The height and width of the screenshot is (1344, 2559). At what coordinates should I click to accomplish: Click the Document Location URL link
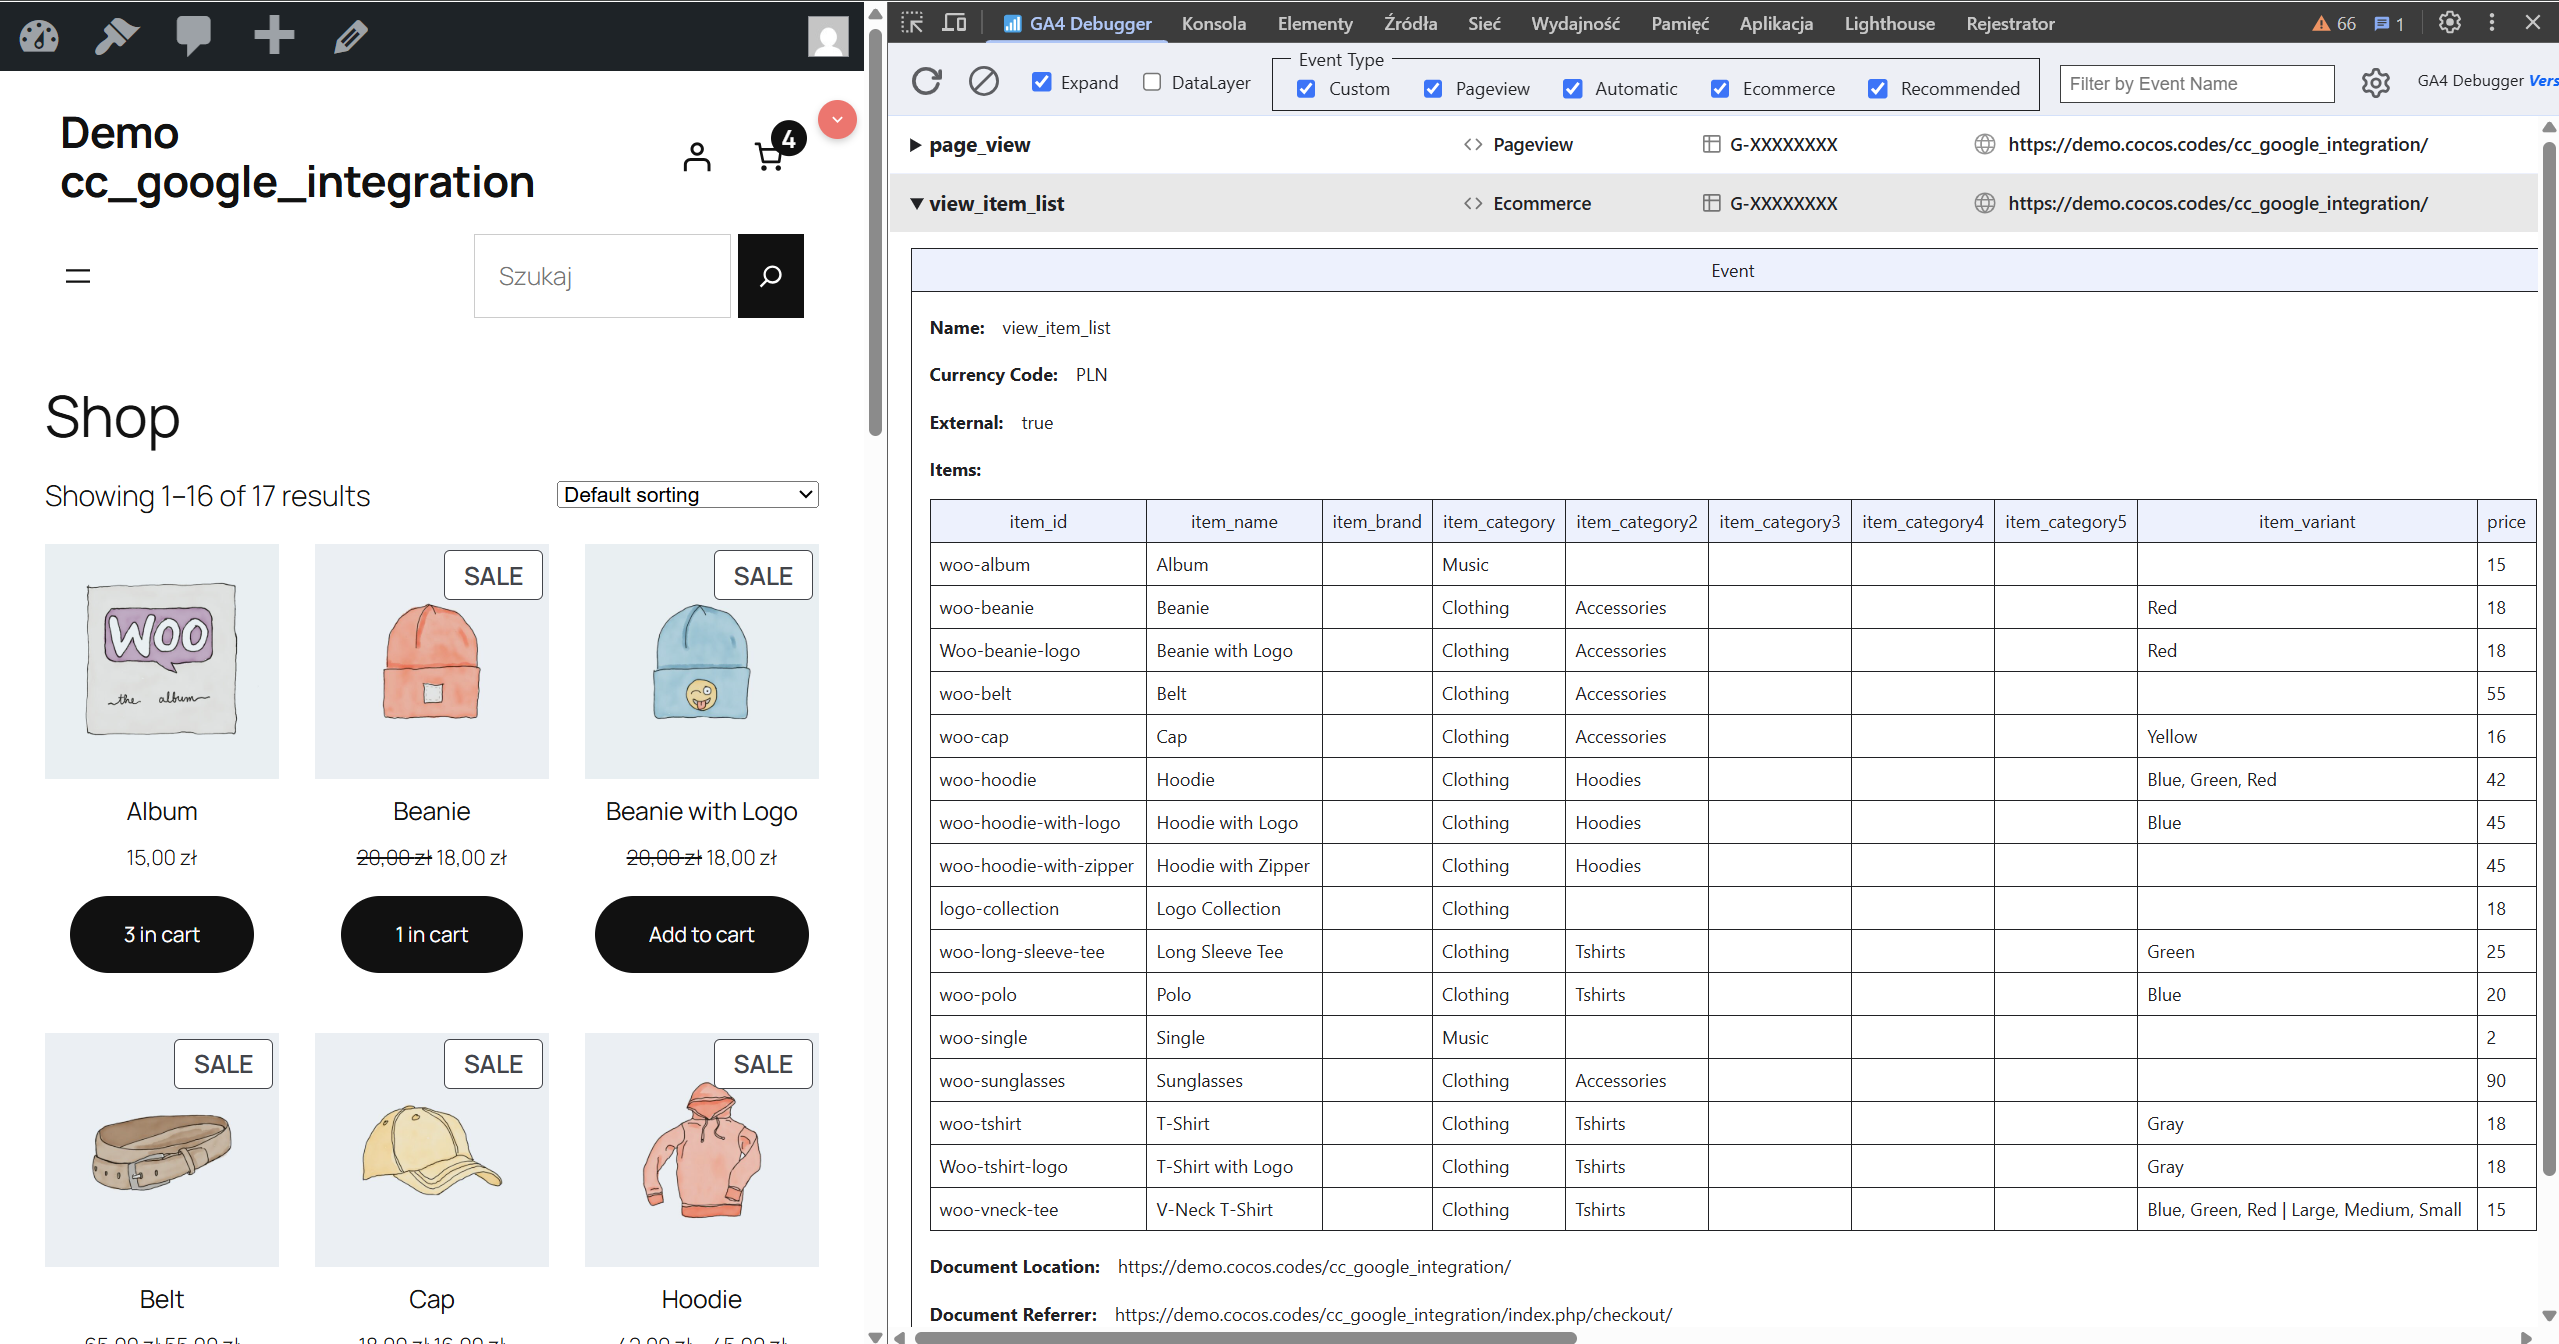pyautogui.click(x=1313, y=1267)
